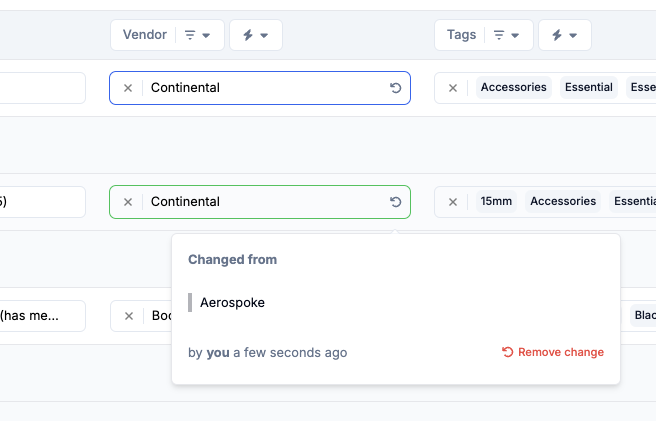Focus the blue-bordered Continental vendor input

260,88
